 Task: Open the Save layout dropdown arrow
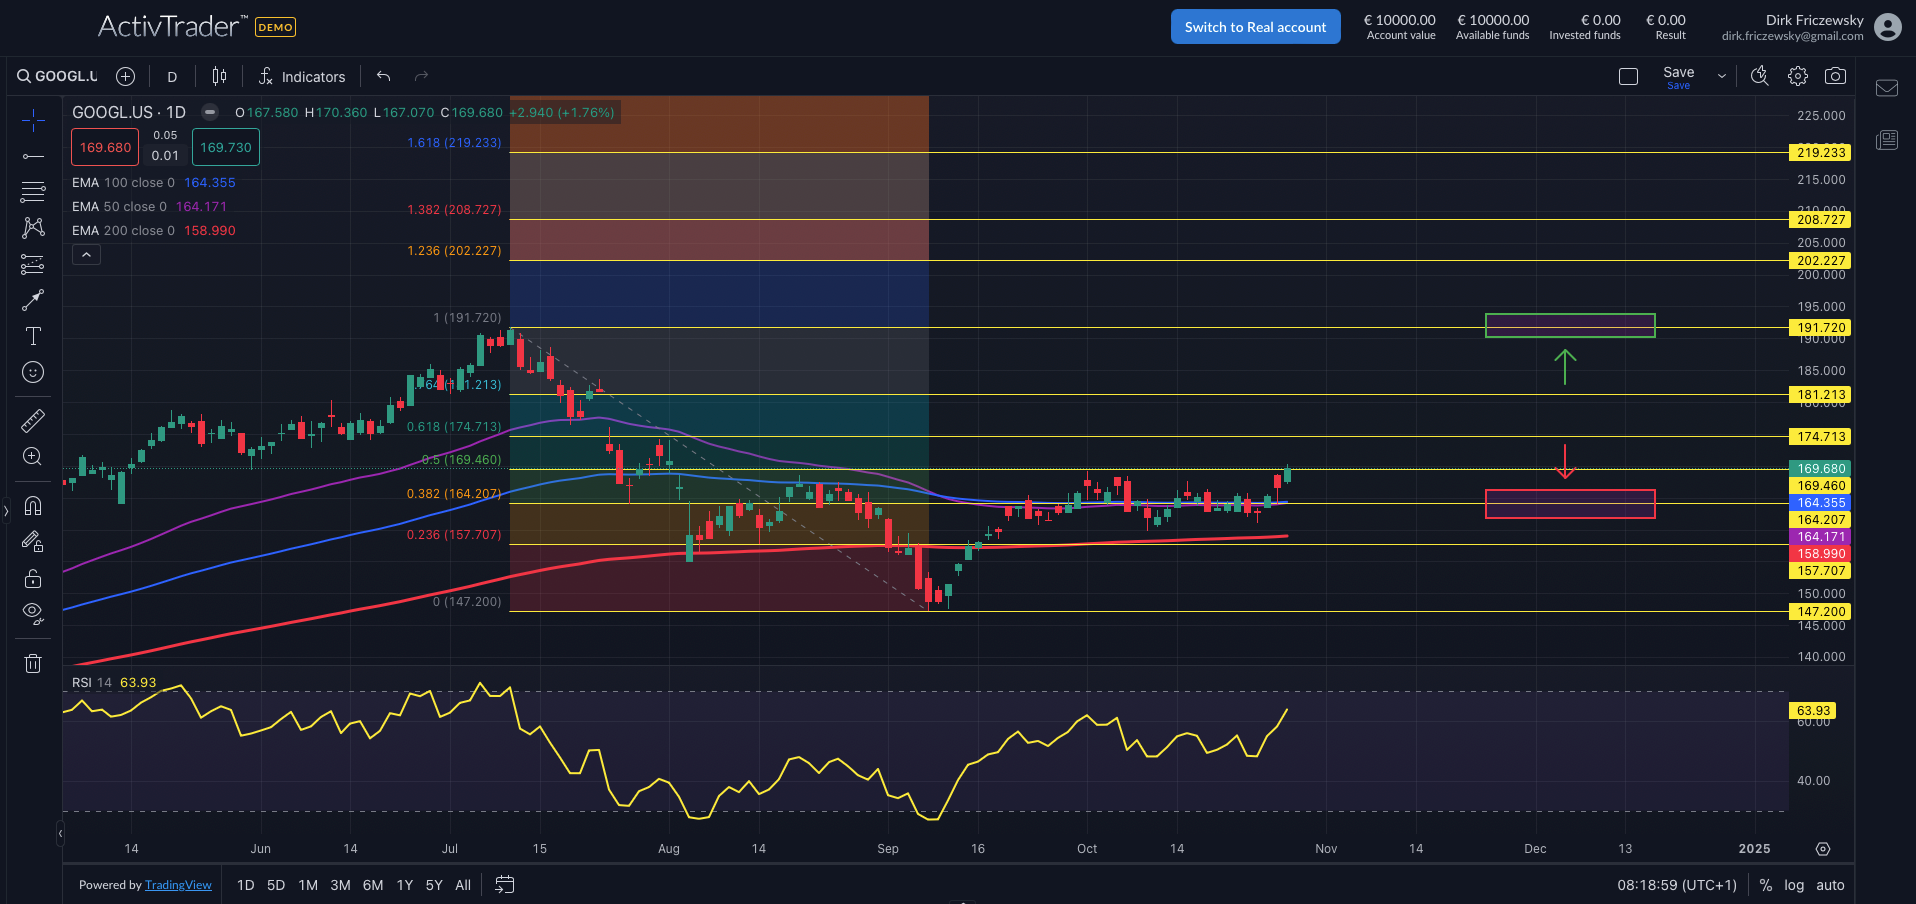point(1721,76)
